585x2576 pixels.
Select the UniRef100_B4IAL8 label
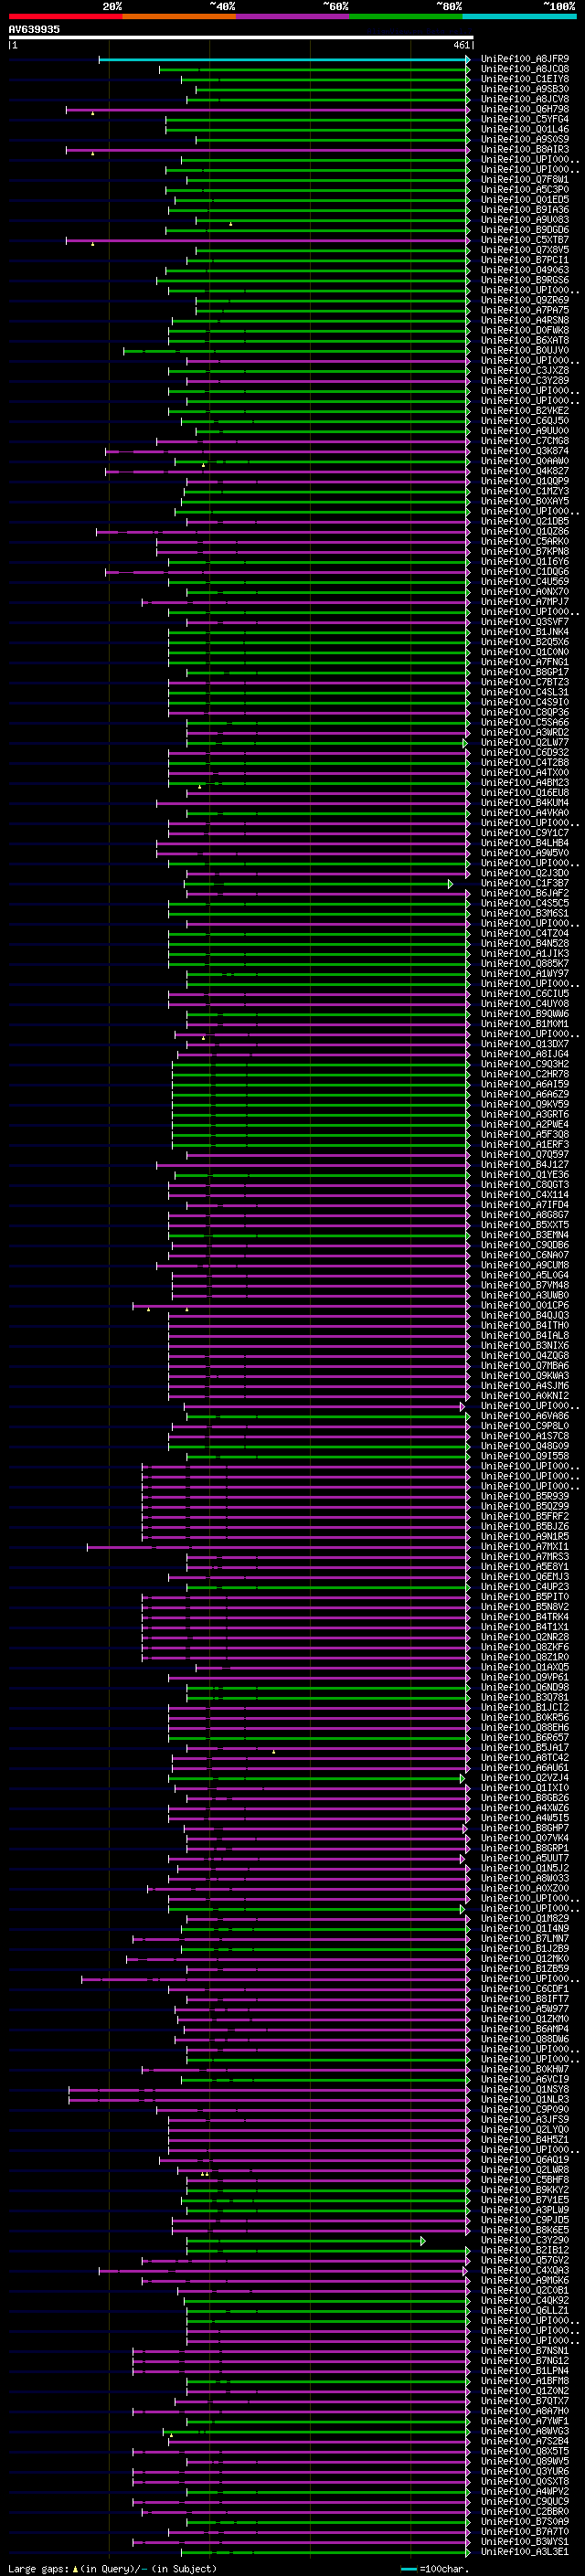pos(524,1336)
